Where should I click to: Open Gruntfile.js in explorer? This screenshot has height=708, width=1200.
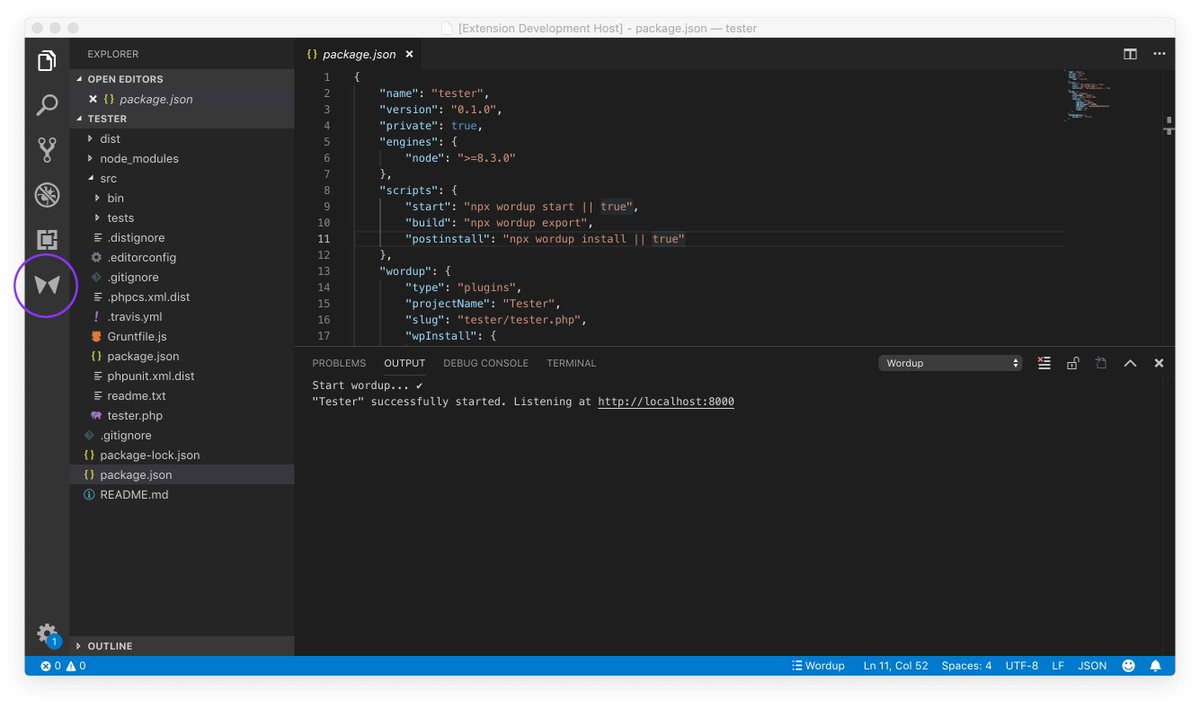(137, 336)
